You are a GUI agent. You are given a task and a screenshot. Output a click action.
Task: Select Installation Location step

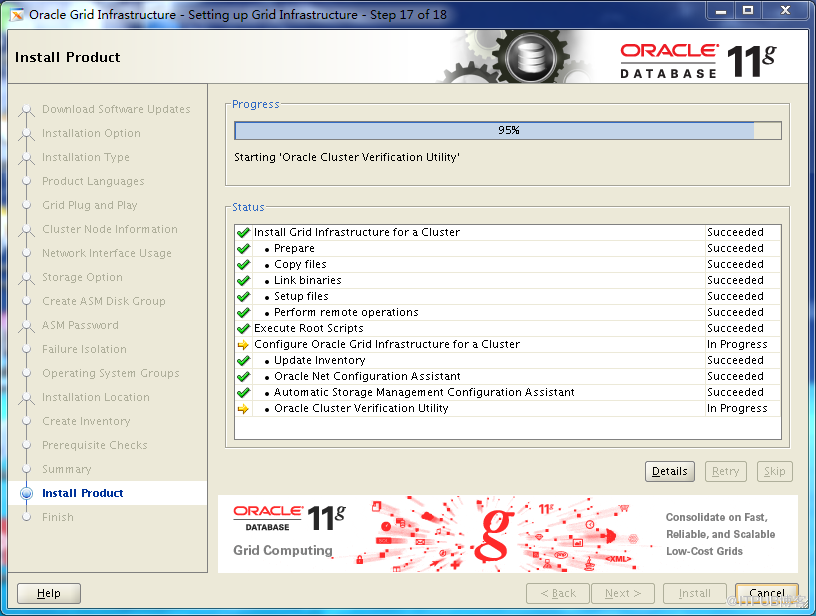[x=96, y=397]
